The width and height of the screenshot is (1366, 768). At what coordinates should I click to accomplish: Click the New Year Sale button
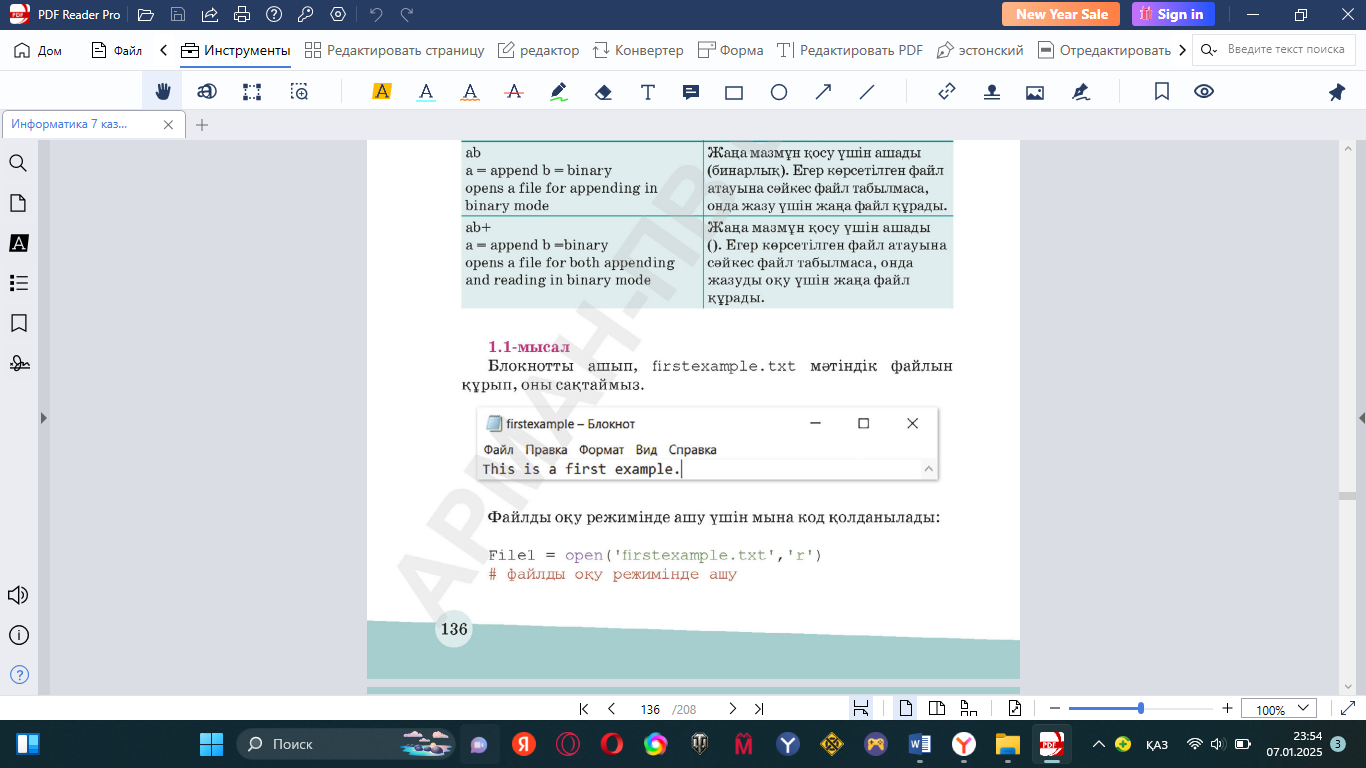1061,14
